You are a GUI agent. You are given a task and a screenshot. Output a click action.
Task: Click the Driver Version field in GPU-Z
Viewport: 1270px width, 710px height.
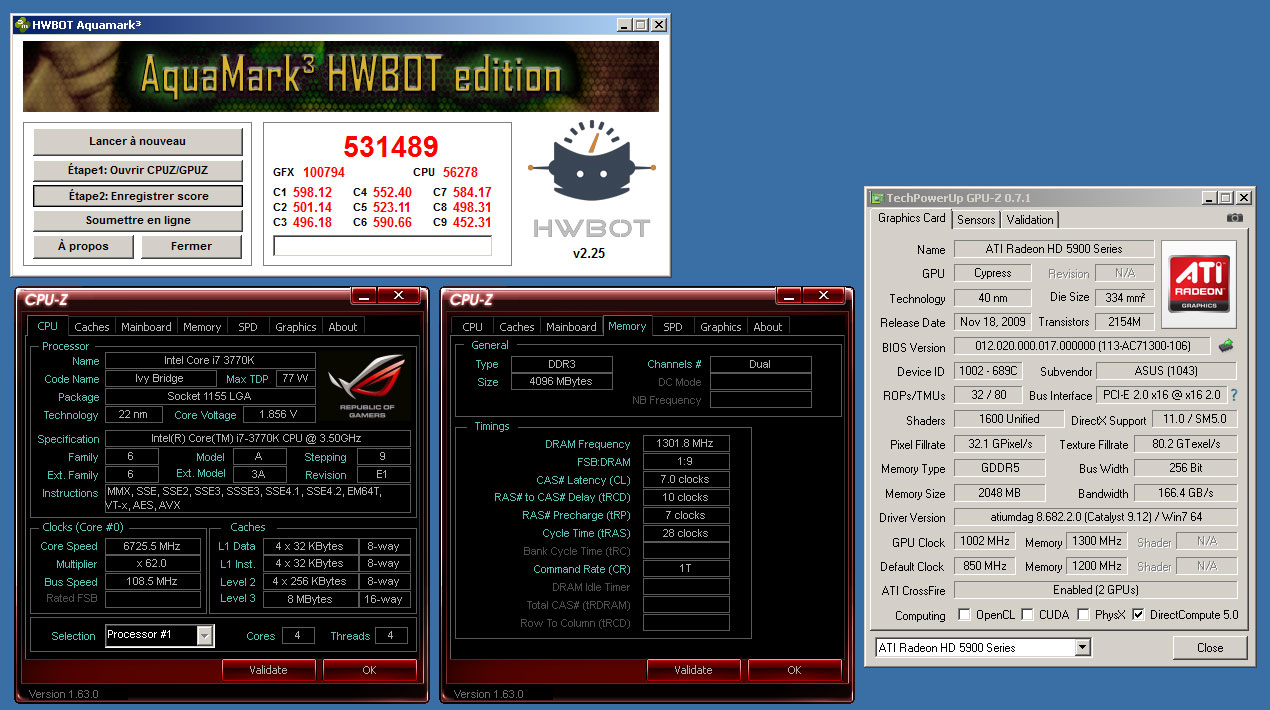coord(1095,517)
